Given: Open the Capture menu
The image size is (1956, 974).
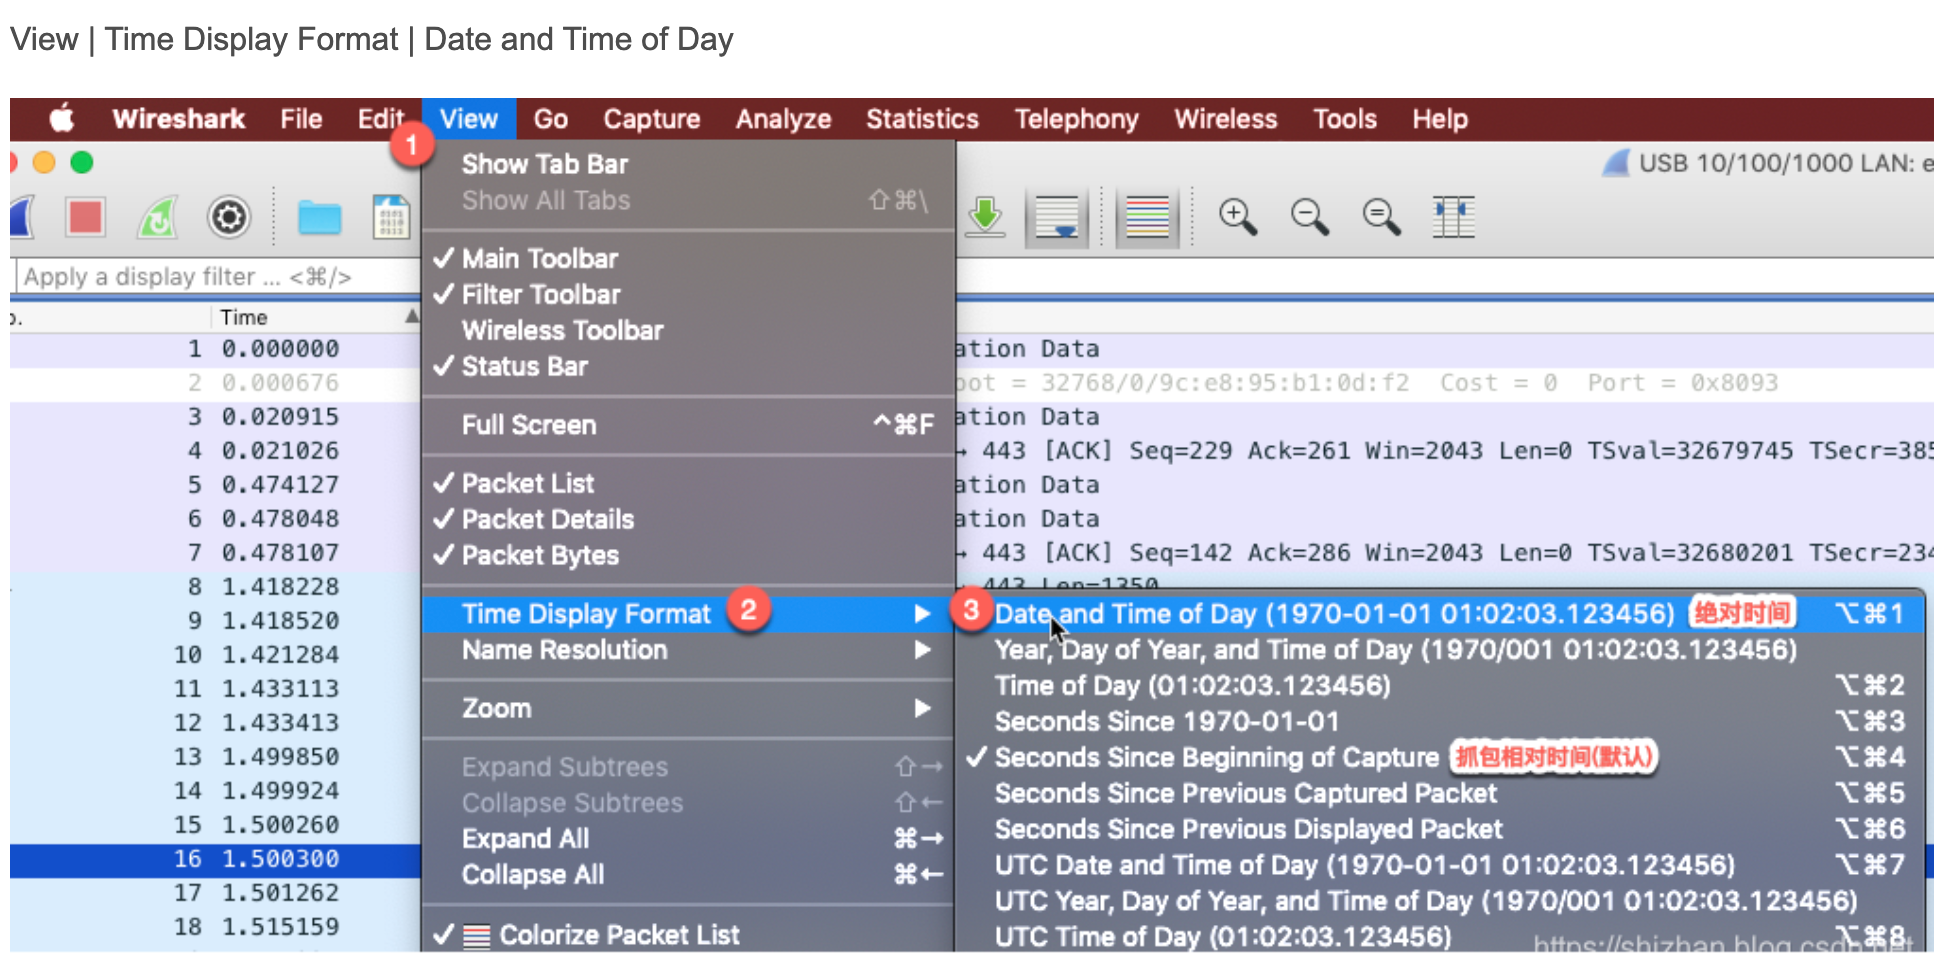Looking at the screenshot, I should pyautogui.click(x=652, y=119).
